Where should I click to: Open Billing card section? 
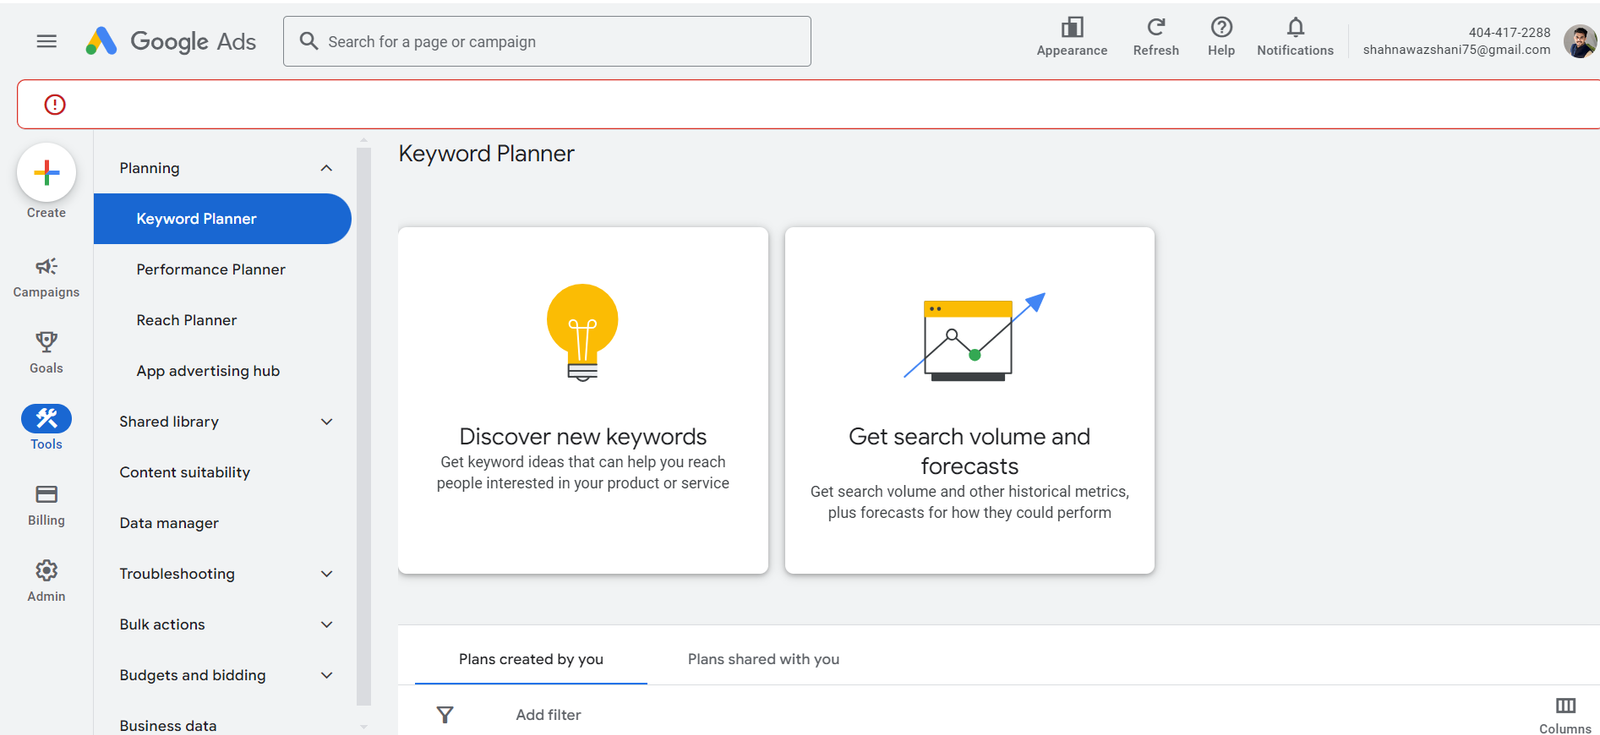tap(46, 505)
